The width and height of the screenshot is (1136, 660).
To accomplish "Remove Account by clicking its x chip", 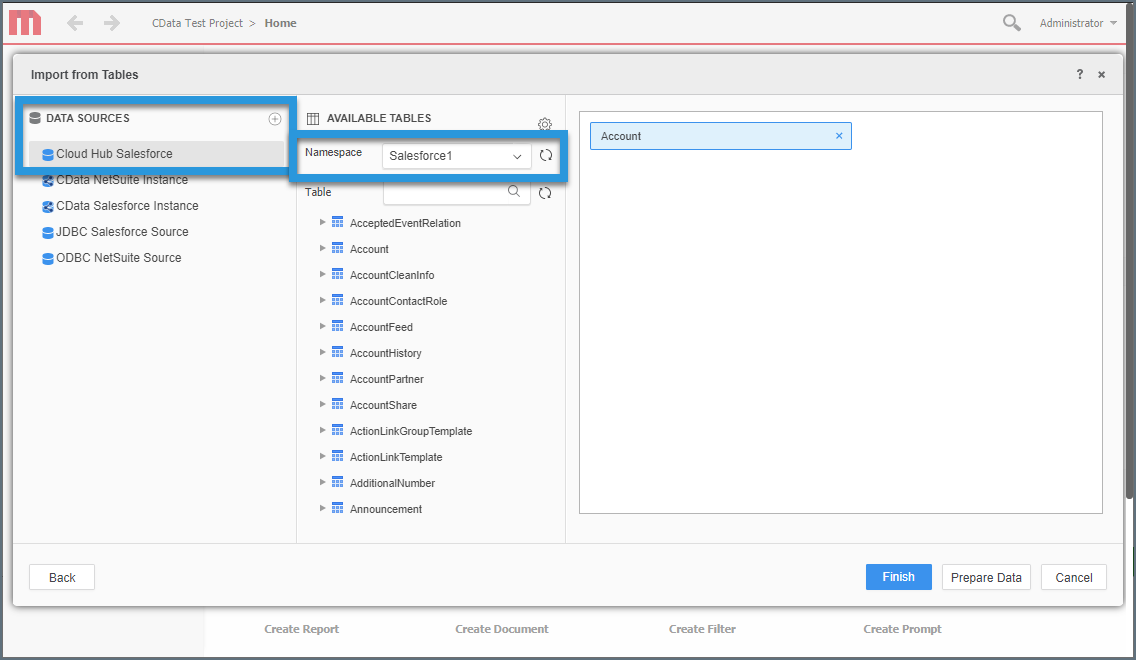I will click(839, 135).
